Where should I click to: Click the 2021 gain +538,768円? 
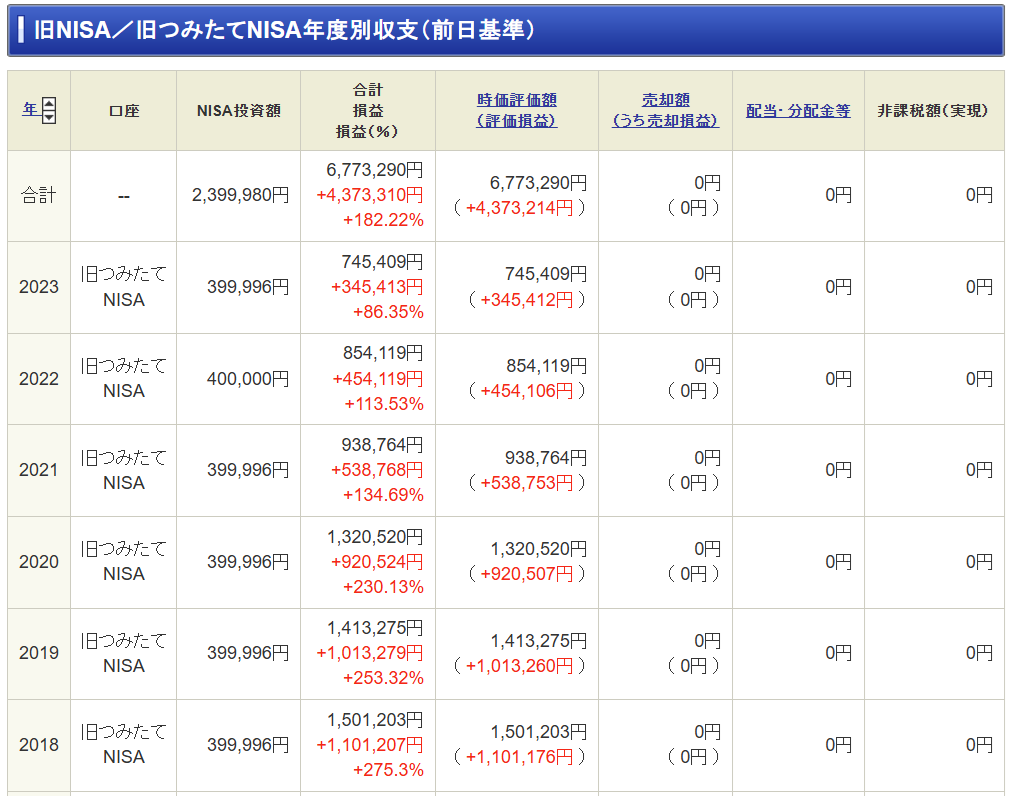[377, 470]
